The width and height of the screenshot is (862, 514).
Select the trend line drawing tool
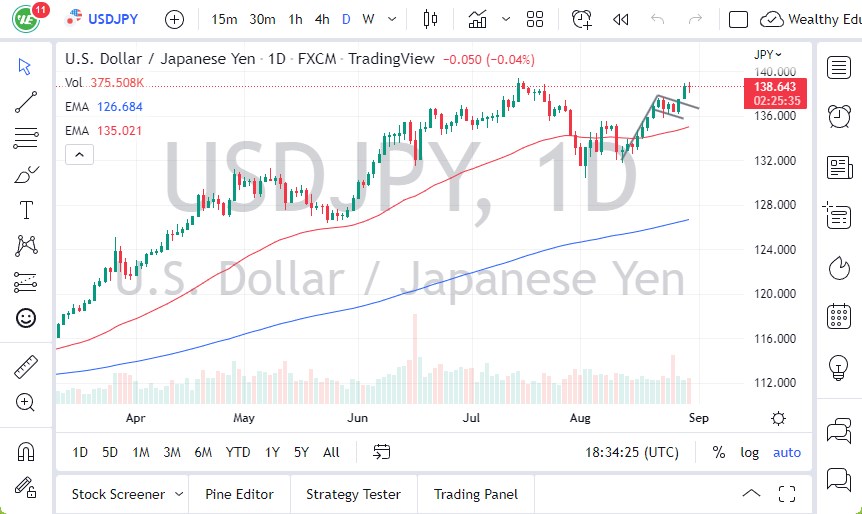[x=26, y=101]
